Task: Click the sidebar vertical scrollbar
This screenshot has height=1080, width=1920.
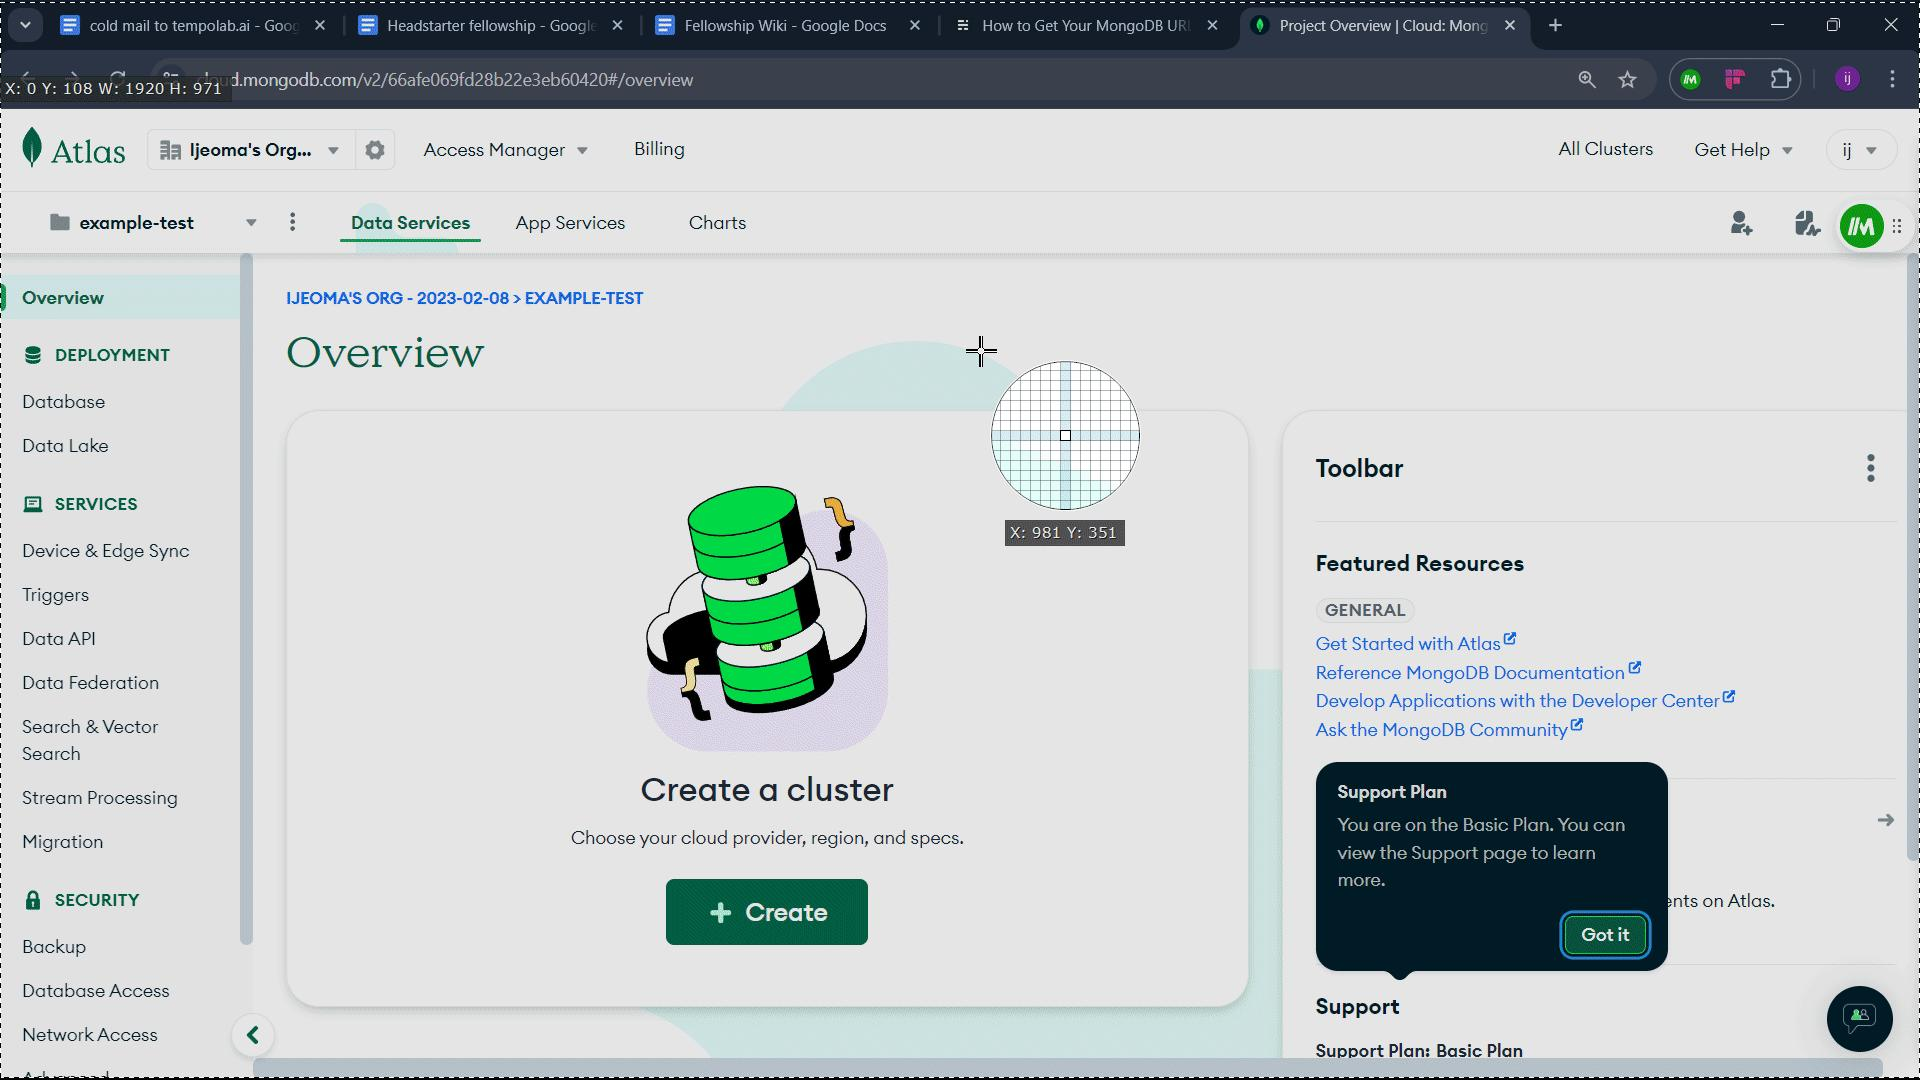Action: coord(246,600)
